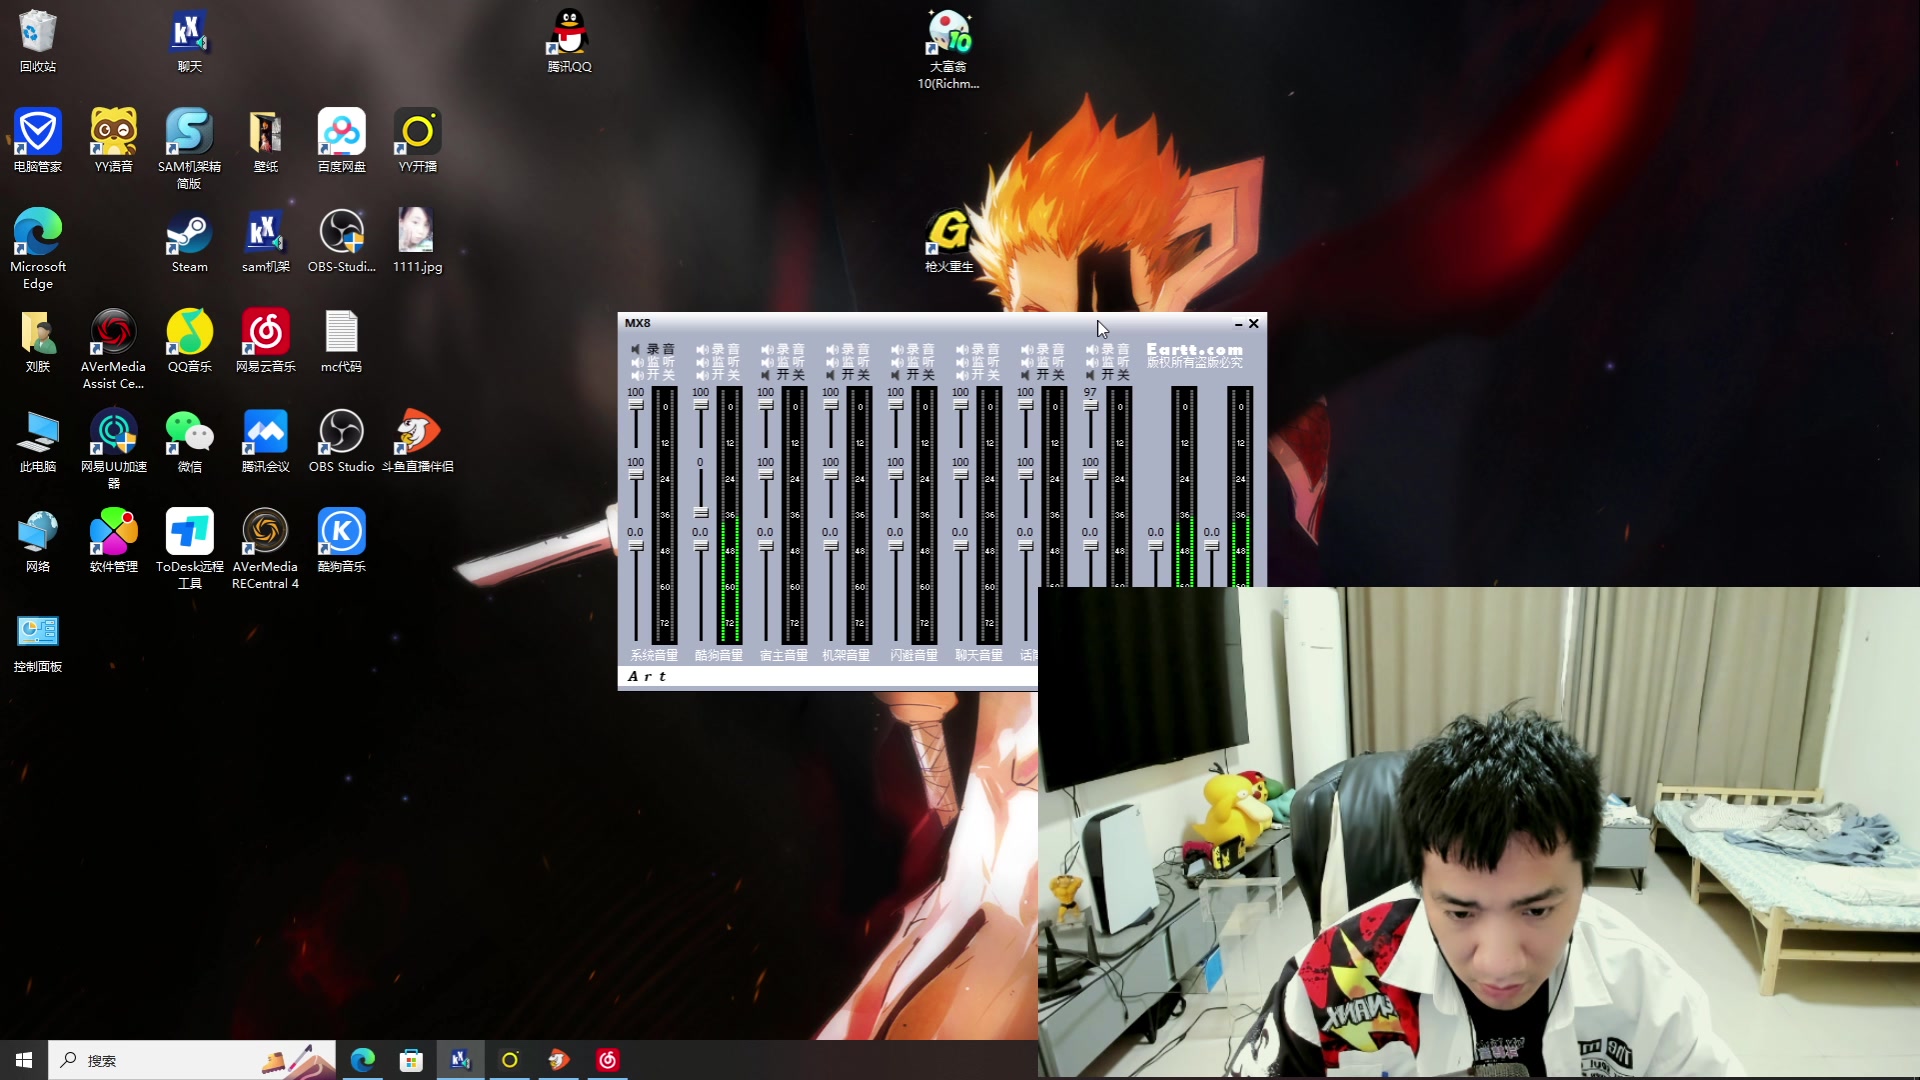Launch 腾讯会议 desktop icon
The image size is (1920, 1080).
click(265, 441)
